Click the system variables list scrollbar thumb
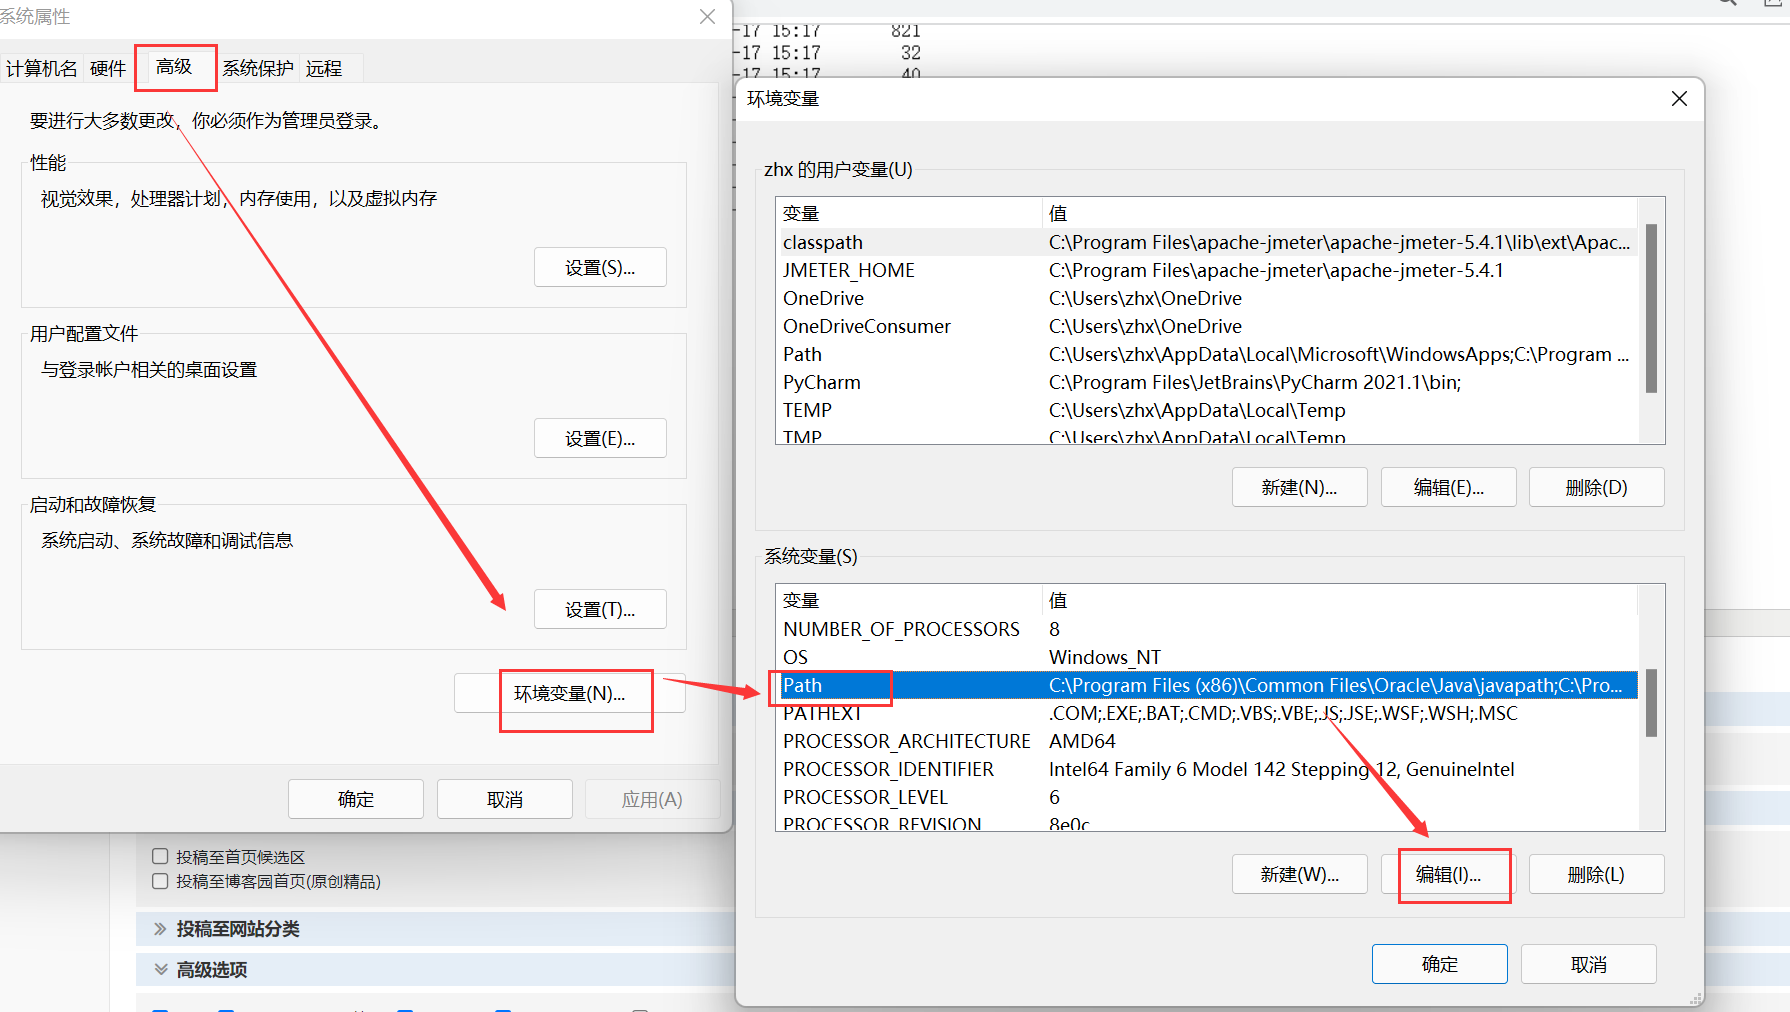 point(1651,703)
